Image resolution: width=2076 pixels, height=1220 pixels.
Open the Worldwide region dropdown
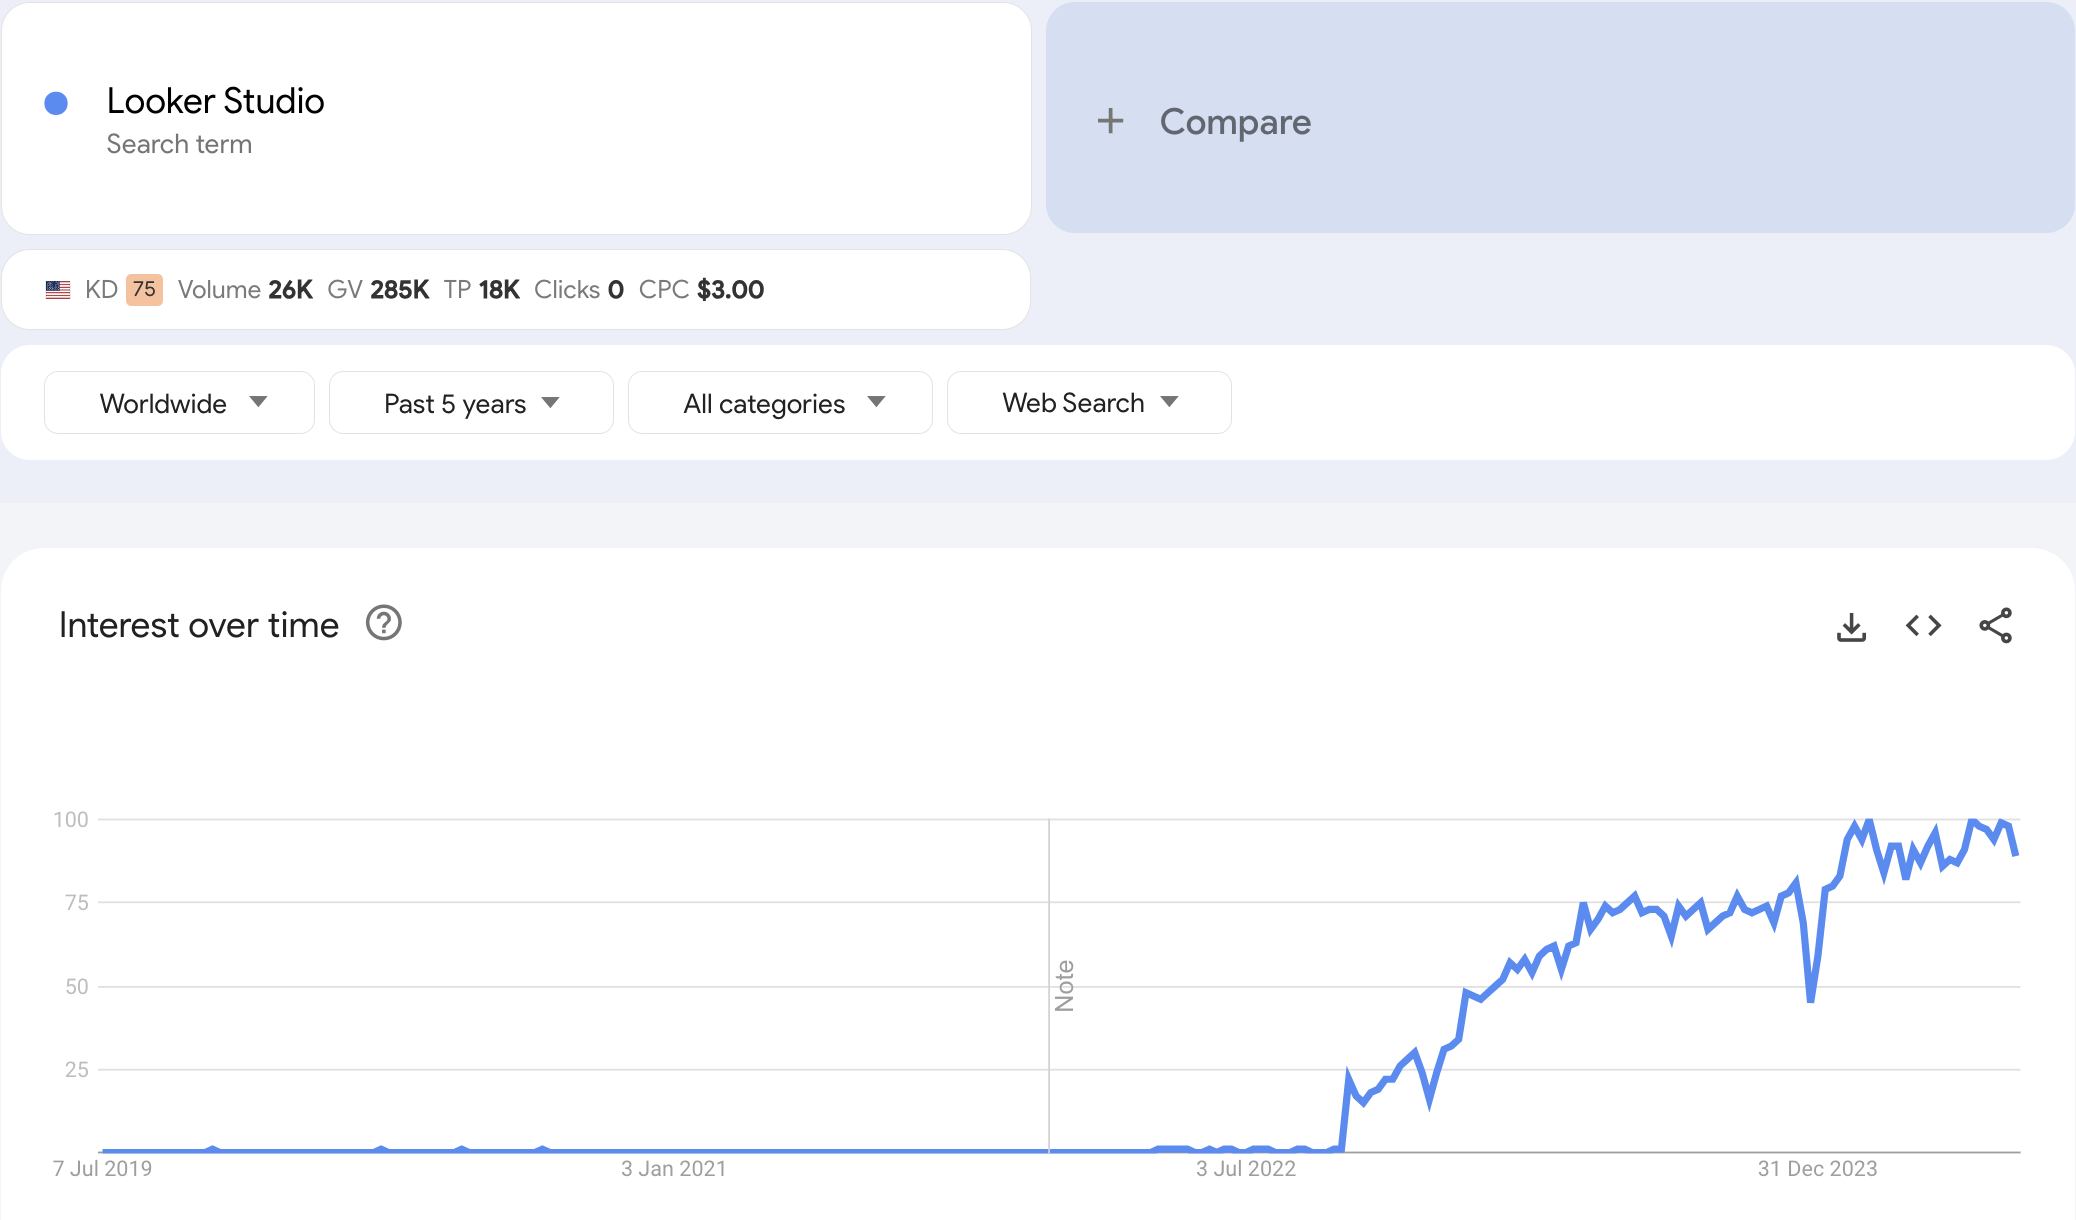click(x=179, y=403)
